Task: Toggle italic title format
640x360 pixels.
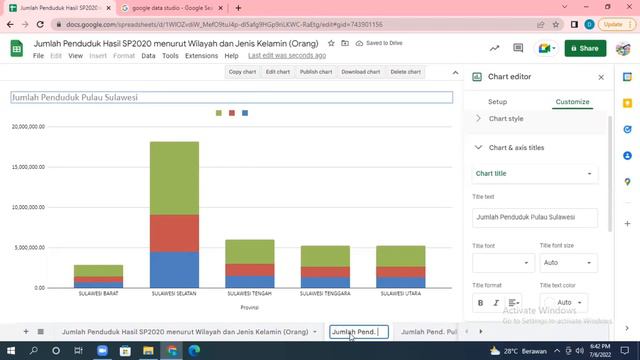Action: (x=496, y=303)
